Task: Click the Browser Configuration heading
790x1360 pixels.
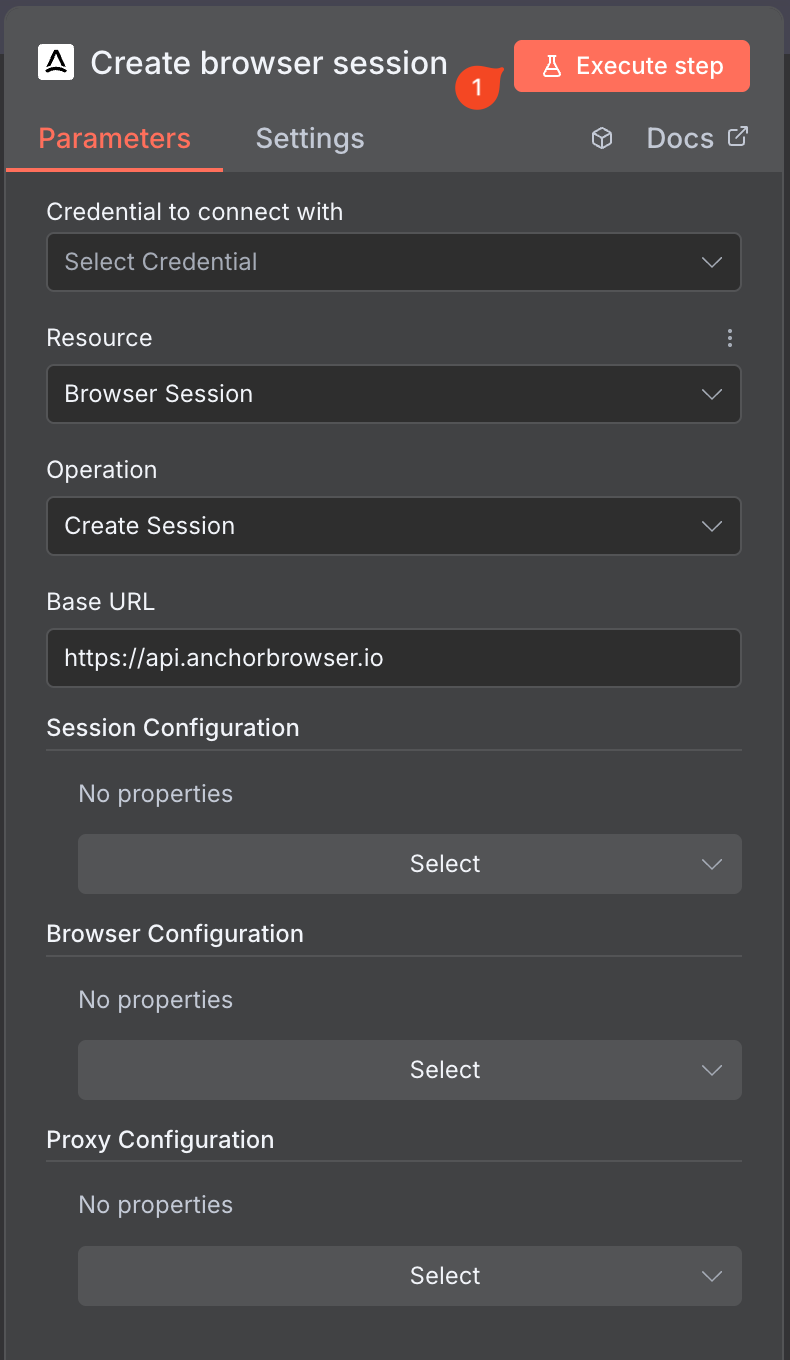Action: point(175,934)
